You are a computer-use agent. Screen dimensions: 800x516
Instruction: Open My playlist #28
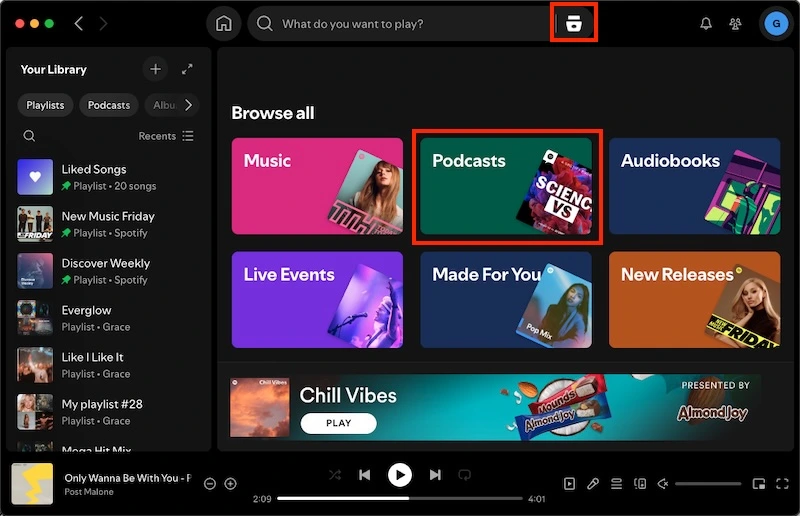(107, 412)
